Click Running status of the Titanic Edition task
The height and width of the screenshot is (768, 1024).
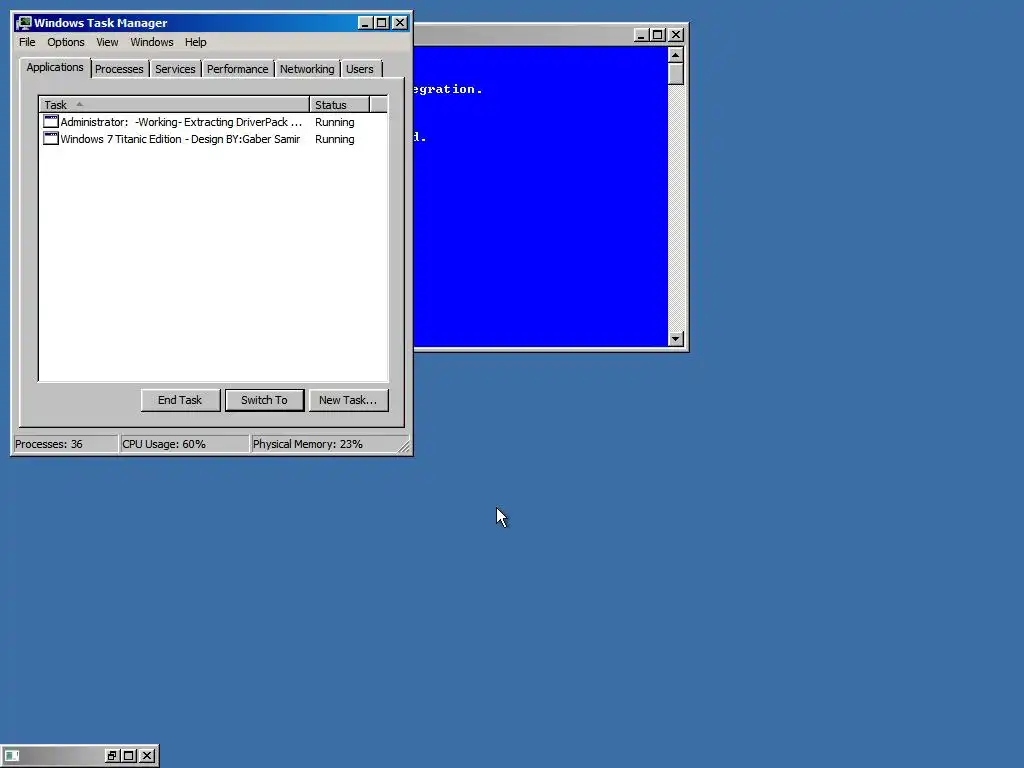(334, 139)
